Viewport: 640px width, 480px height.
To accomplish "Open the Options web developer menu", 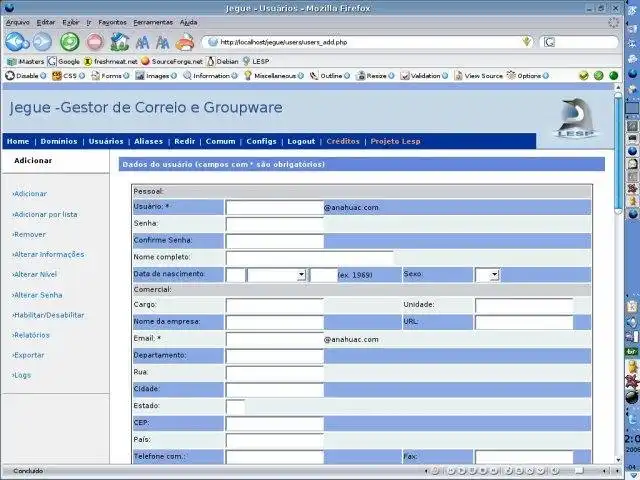I will point(527,76).
